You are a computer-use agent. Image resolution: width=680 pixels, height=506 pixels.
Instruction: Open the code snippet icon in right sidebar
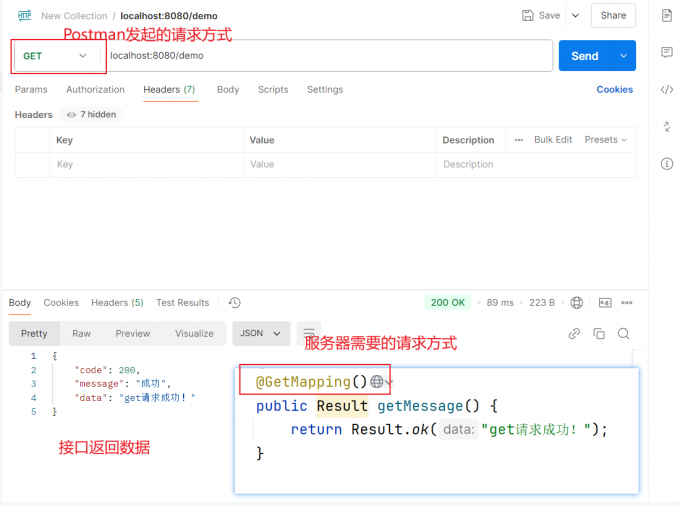[x=667, y=90]
